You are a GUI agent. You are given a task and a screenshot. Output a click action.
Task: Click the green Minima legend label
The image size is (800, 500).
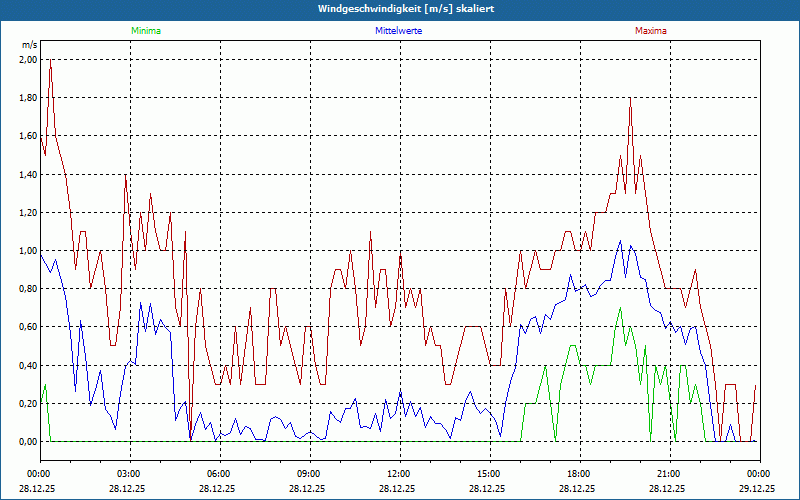[145, 31]
